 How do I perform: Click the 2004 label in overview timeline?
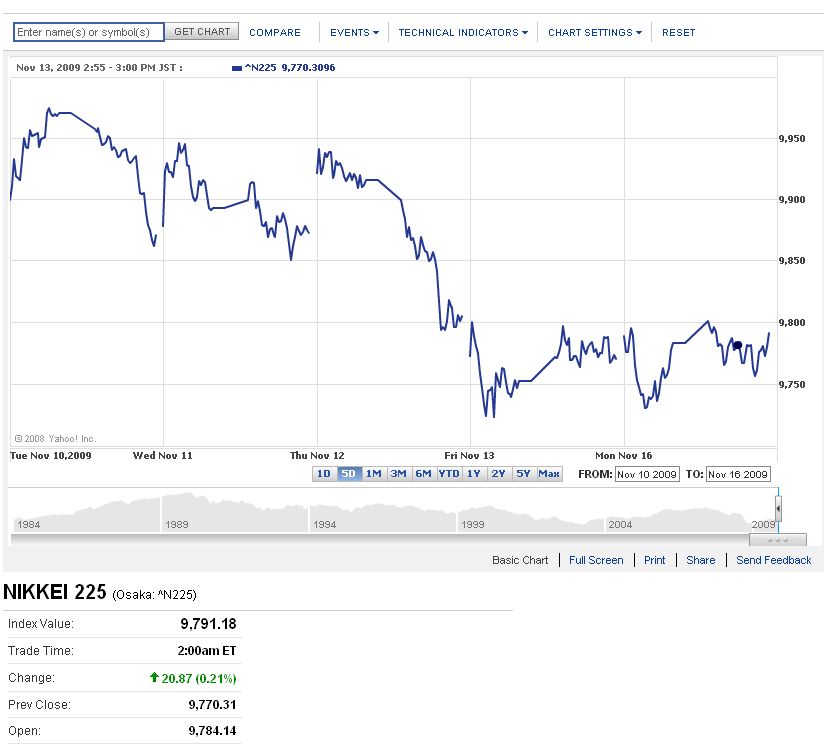click(x=620, y=524)
